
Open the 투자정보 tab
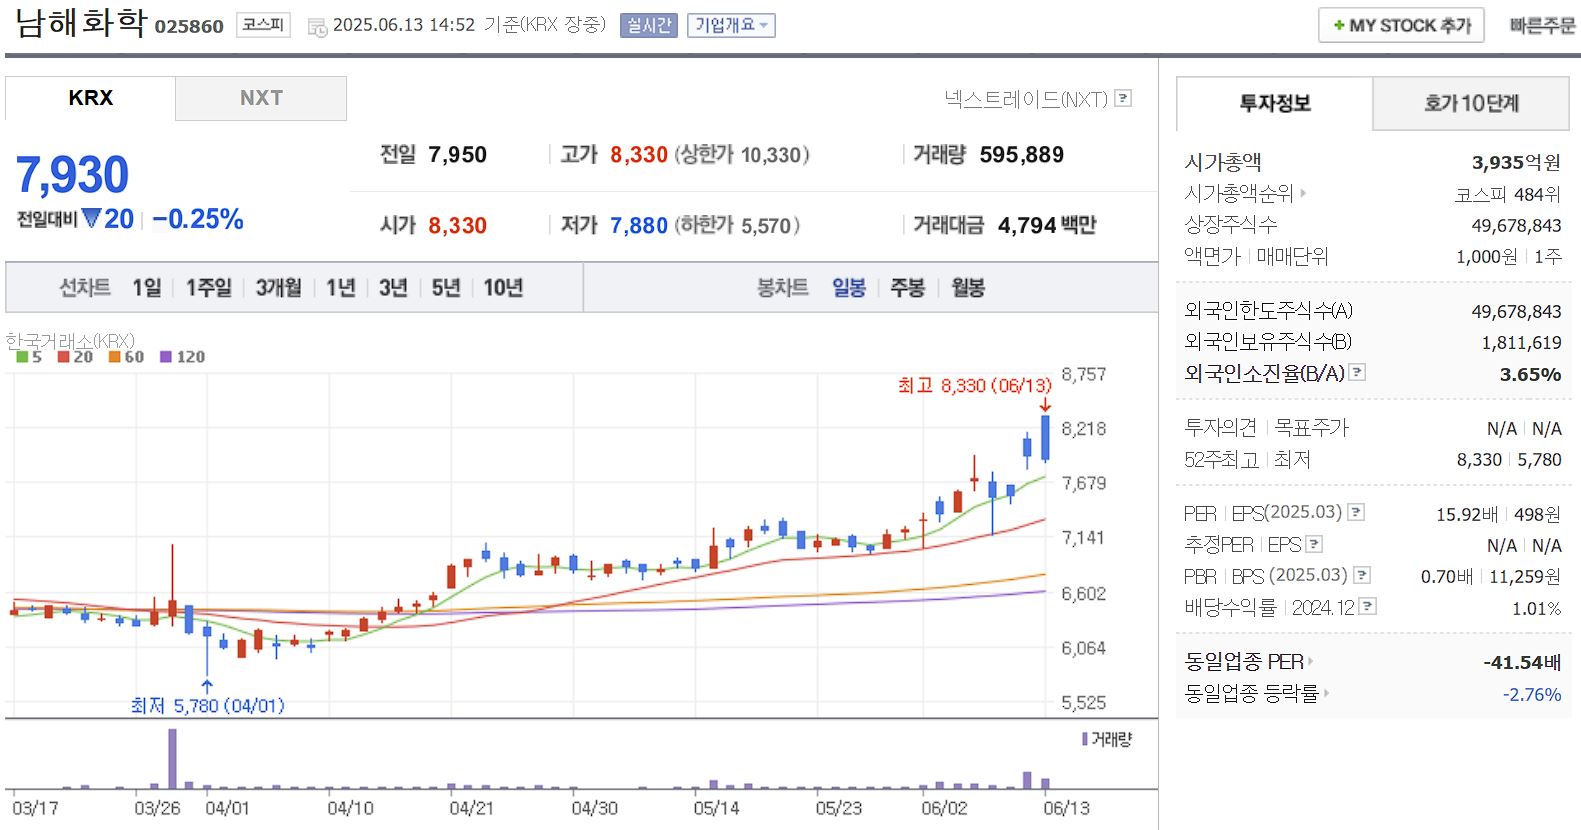coord(1275,103)
